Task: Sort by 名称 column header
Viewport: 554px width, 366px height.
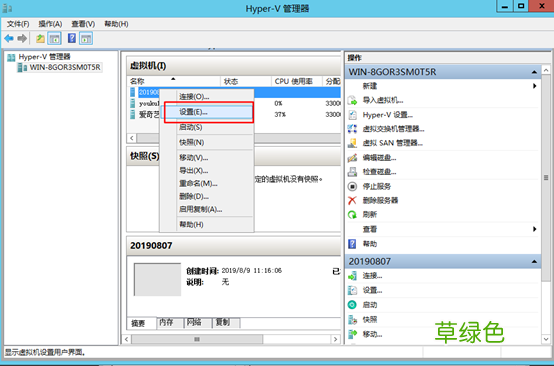Action: pyautogui.click(x=173, y=81)
